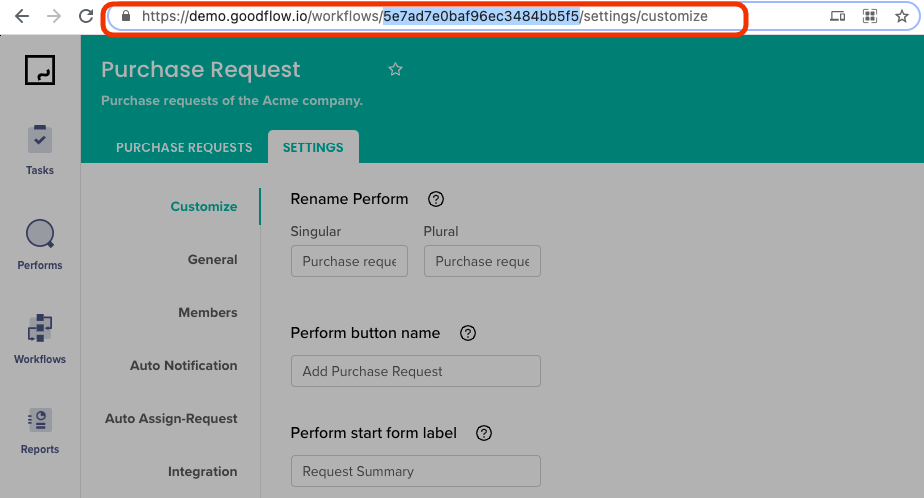Click the padlock site security icon
This screenshot has width=924, height=498.
pos(126,16)
